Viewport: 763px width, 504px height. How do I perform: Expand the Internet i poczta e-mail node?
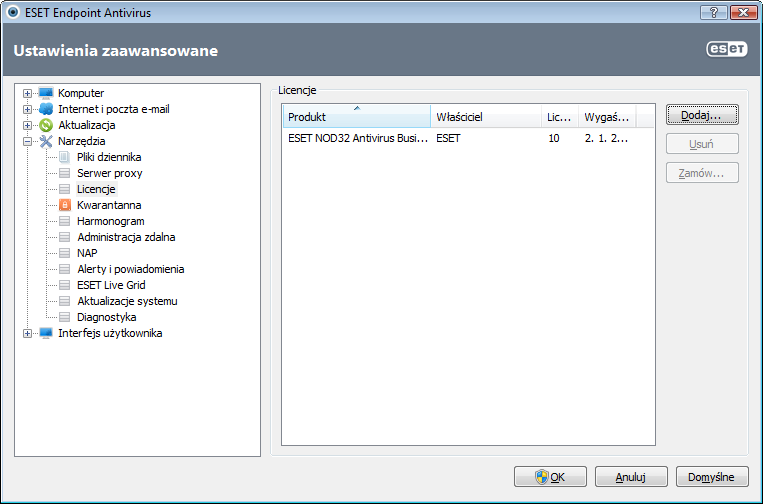click(x=27, y=109)
